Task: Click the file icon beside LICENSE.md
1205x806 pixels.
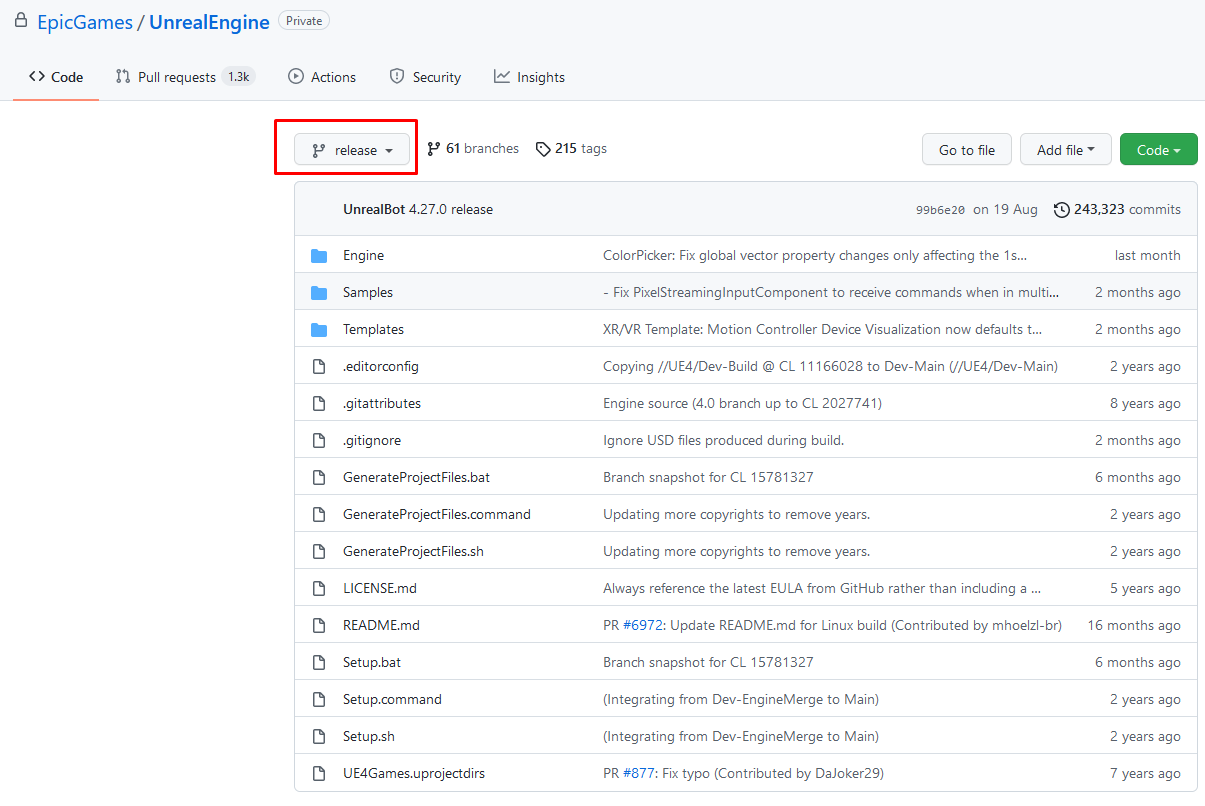Action: [x=319, y=589]
